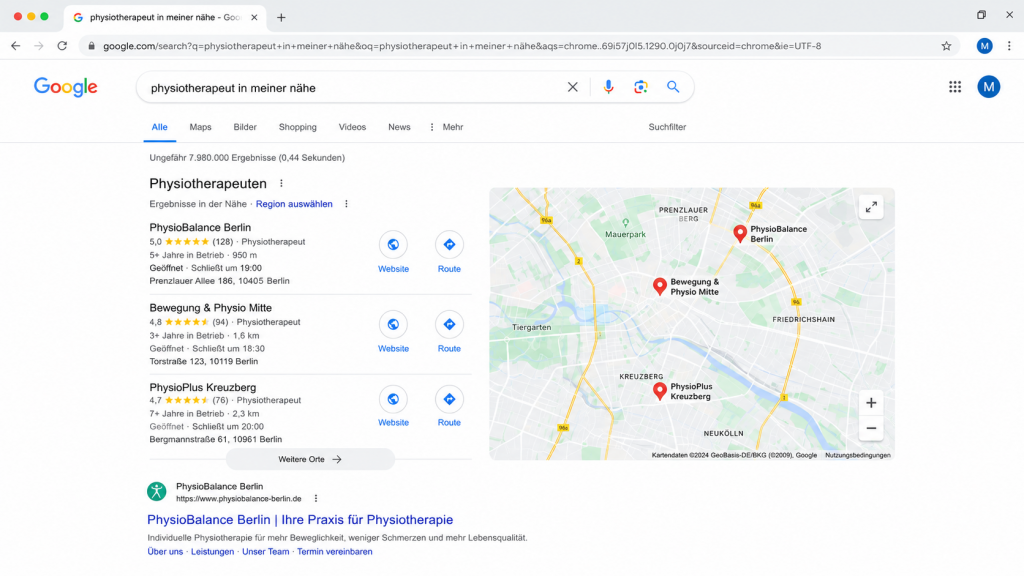Get route to Bewegung & Physio Mitte
Viewport: 1024px width, 576px height.
pyautogui.click(x=449, y=324)
